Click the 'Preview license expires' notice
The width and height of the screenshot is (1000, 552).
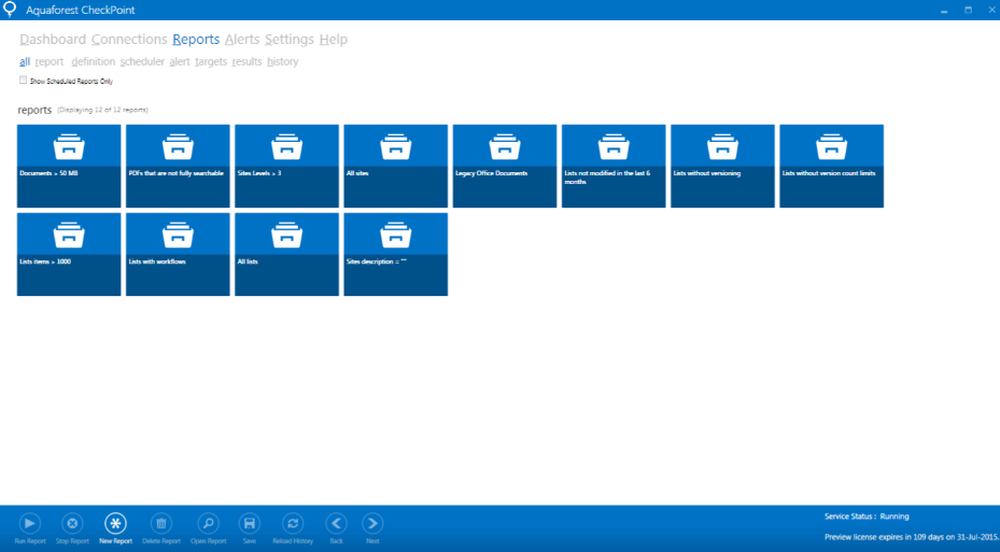[x=911, y=537]
